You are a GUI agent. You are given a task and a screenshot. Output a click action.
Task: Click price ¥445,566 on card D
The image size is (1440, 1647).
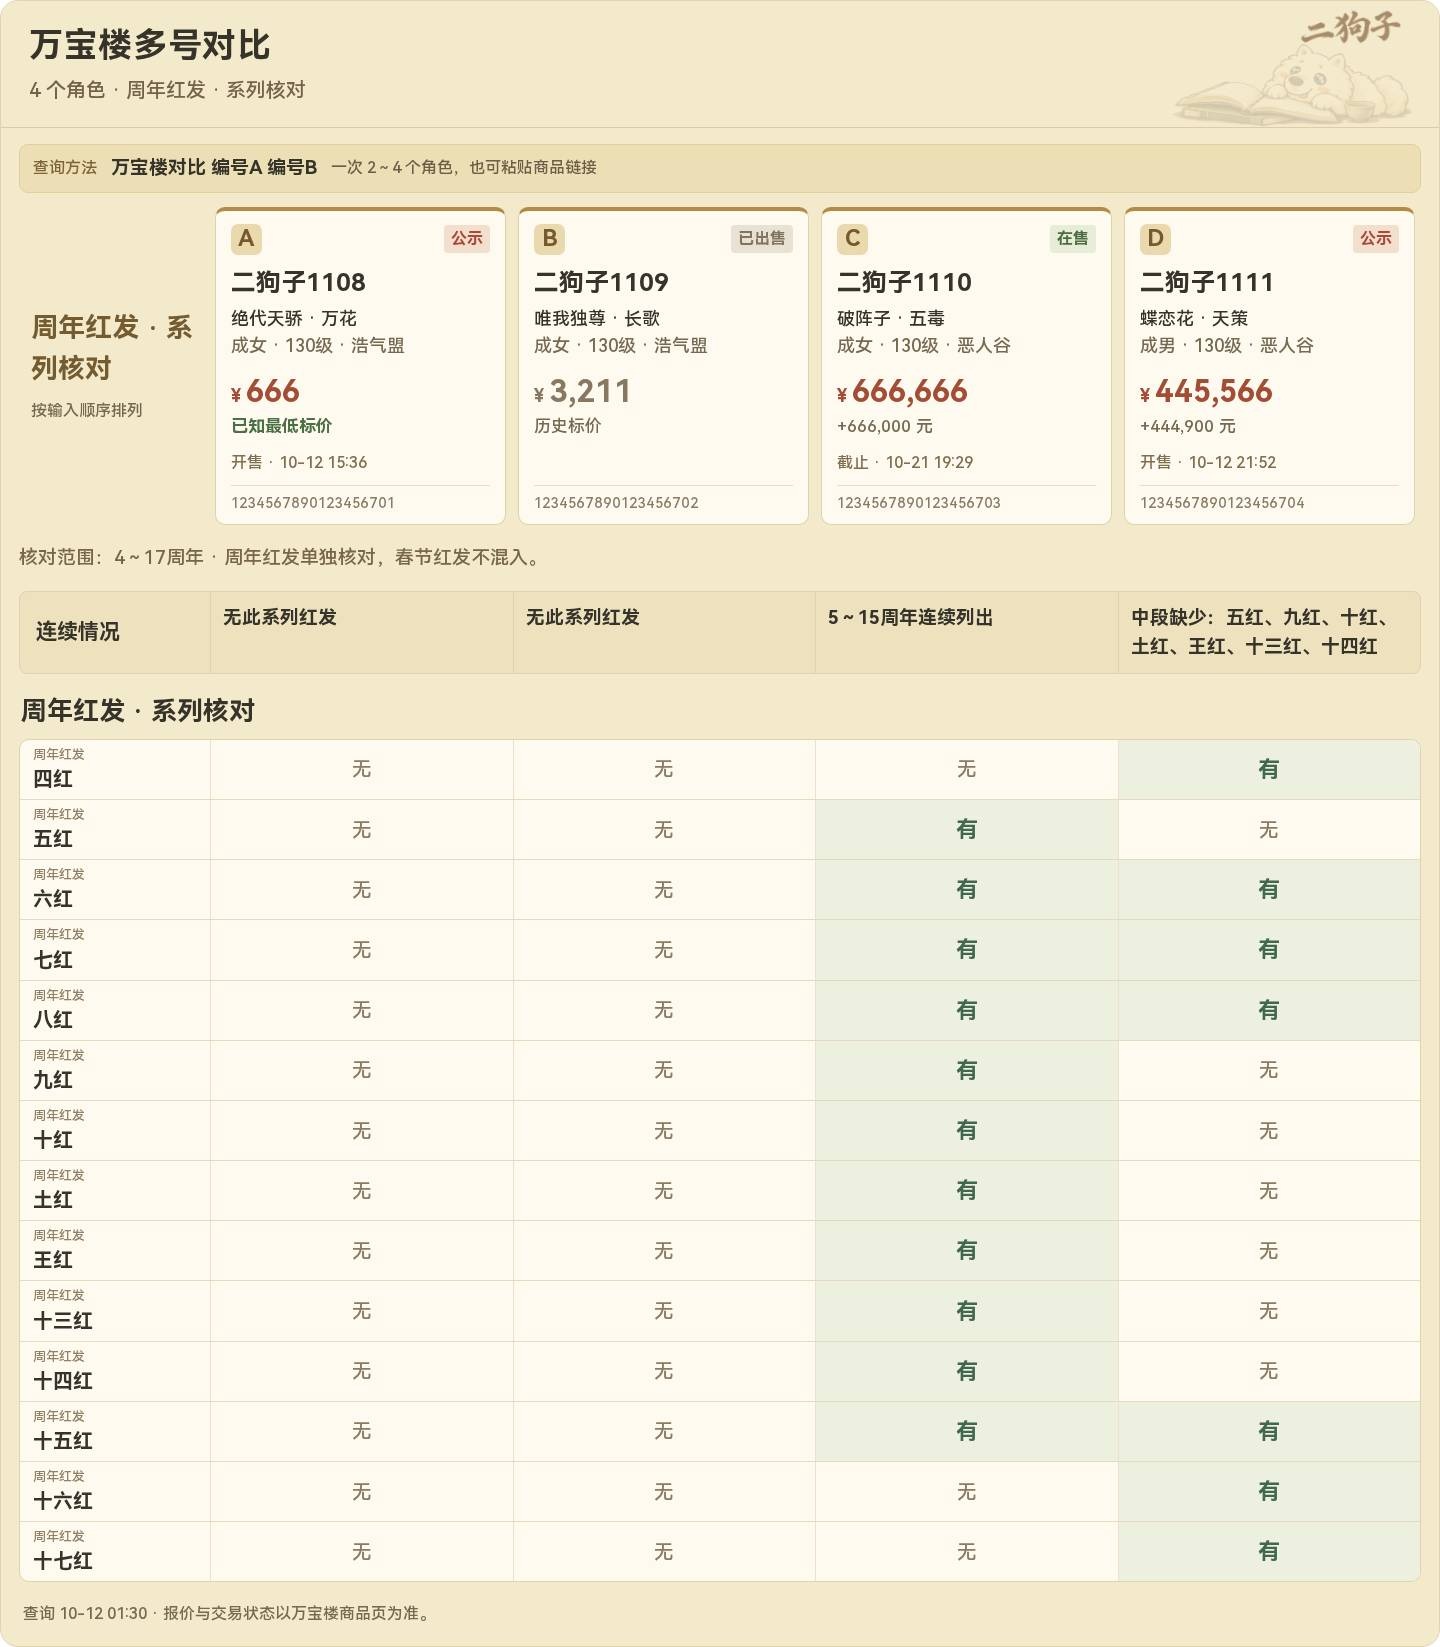click(1206, 391)
